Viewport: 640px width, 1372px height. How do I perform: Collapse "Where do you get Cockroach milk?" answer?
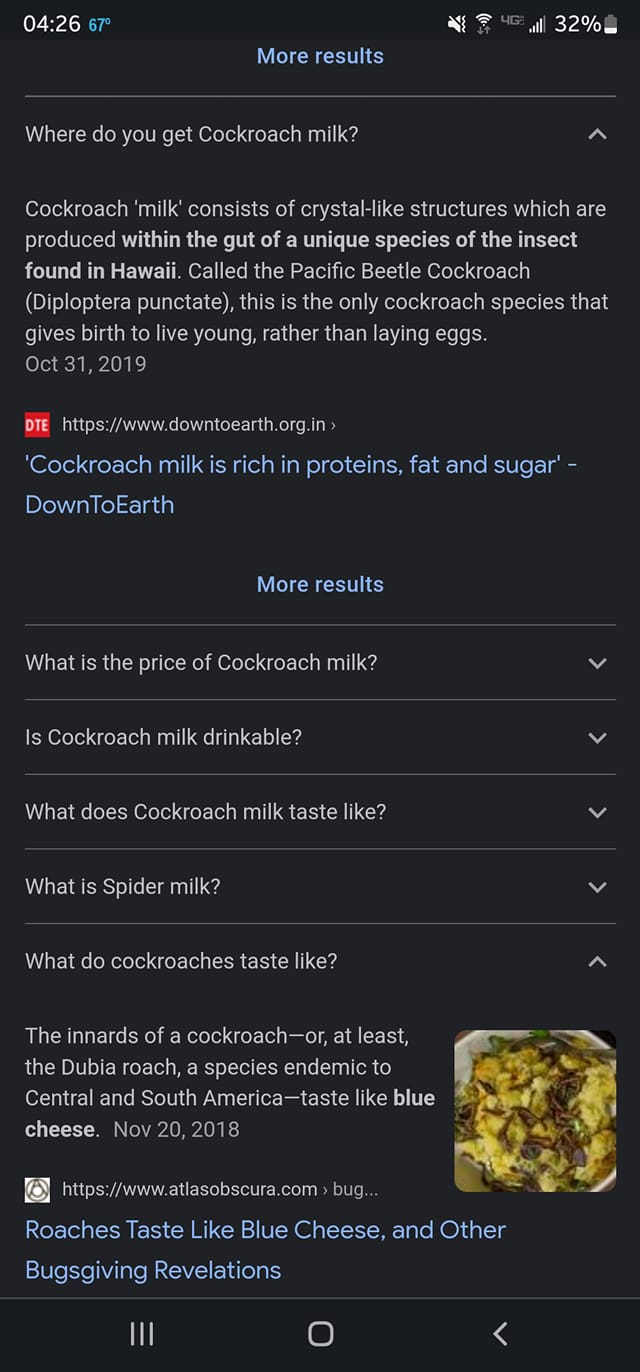[x=597, y=134]
